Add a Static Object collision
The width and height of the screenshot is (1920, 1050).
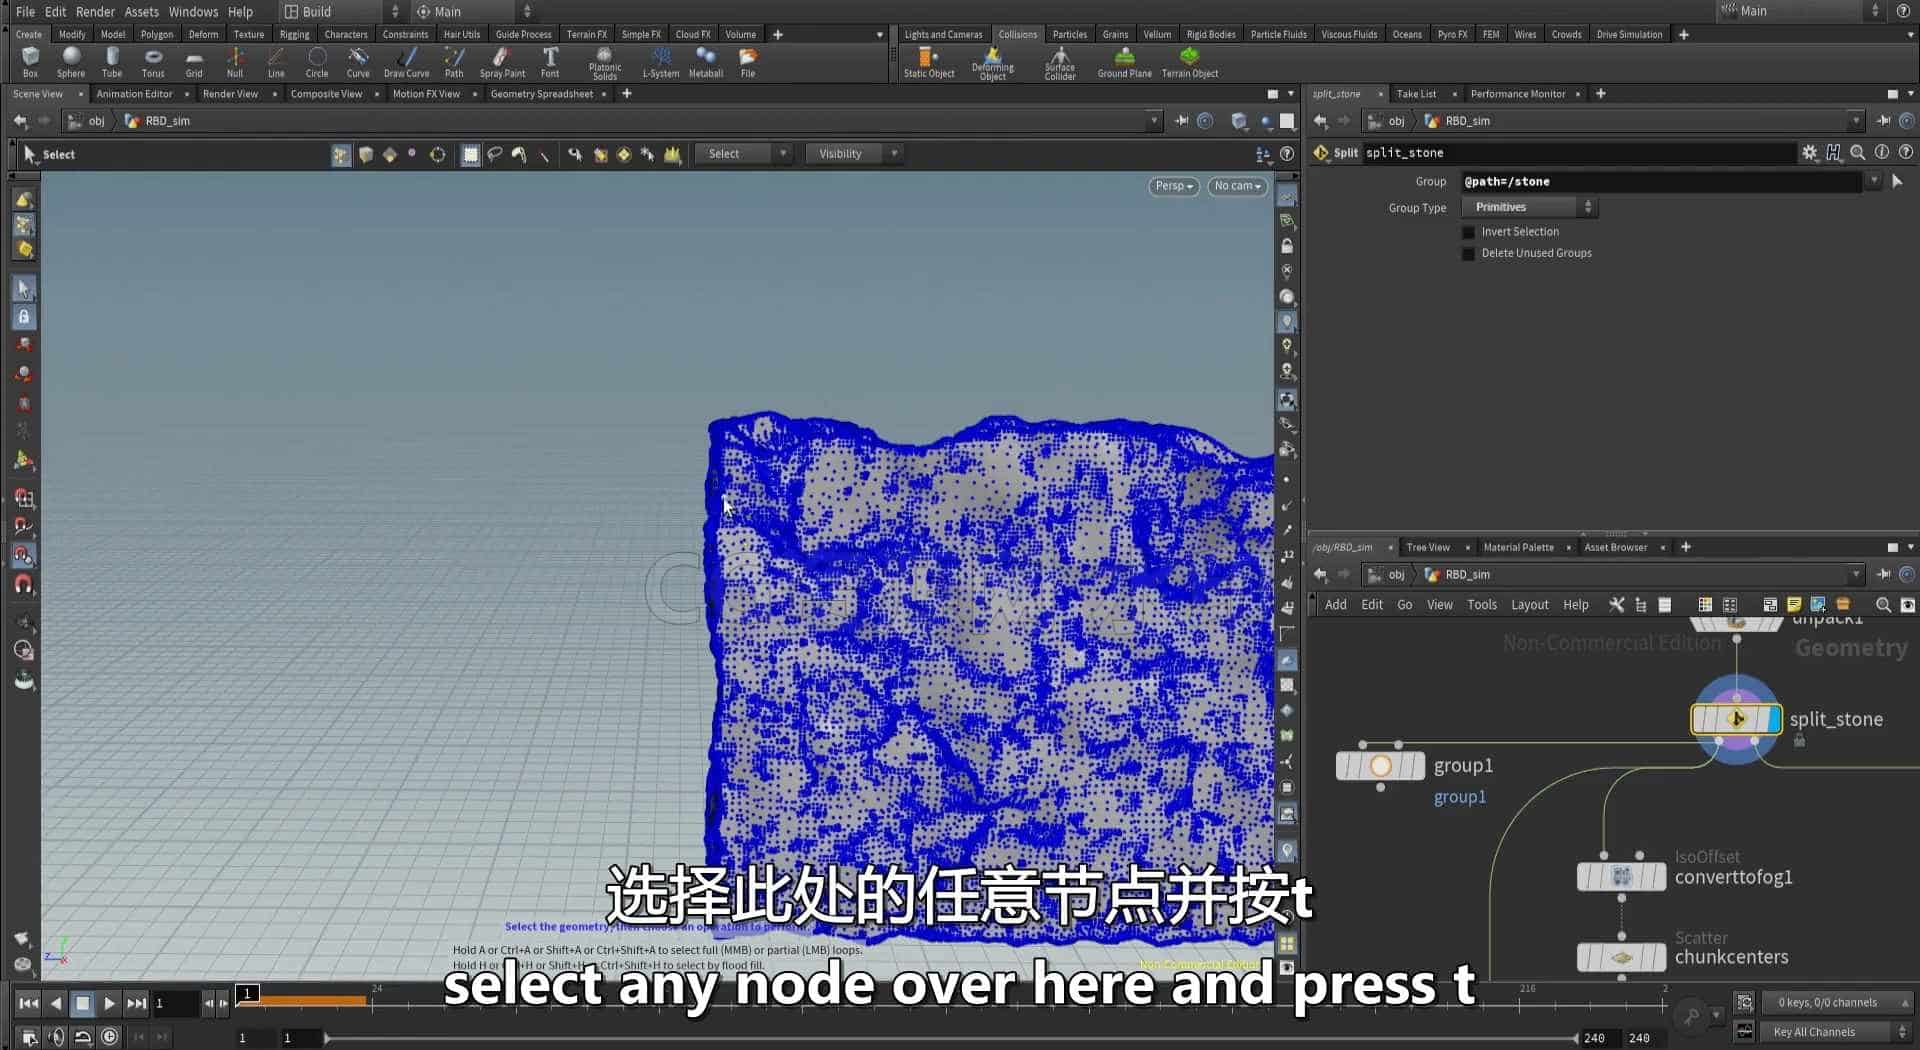pos(929,62)
